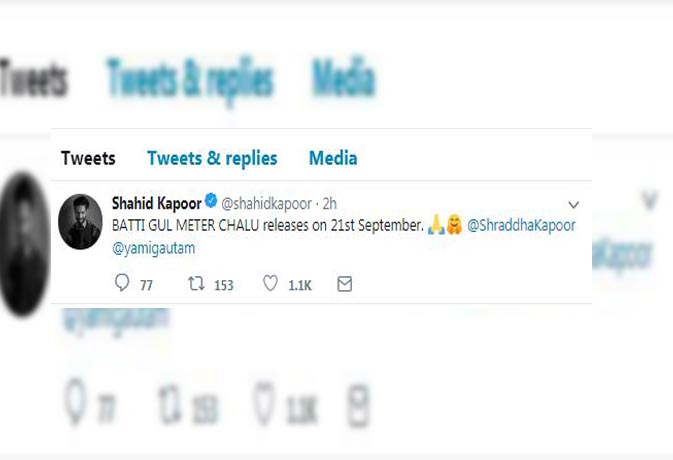Click the reply speech bubble icon

pyautogui.click(x=122, y=283)
